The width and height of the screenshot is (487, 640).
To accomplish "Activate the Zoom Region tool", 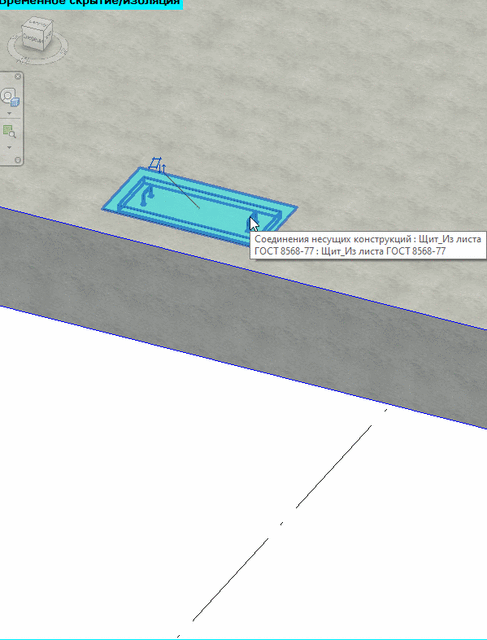I will pos(9,131).
